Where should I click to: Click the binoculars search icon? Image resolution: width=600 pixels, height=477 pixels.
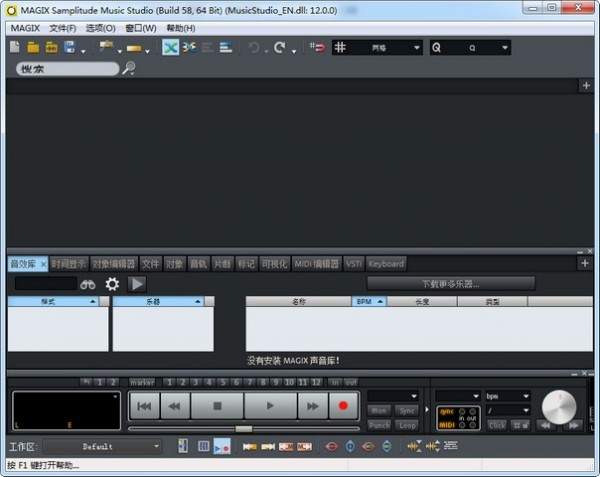click(x=88, y=284)
